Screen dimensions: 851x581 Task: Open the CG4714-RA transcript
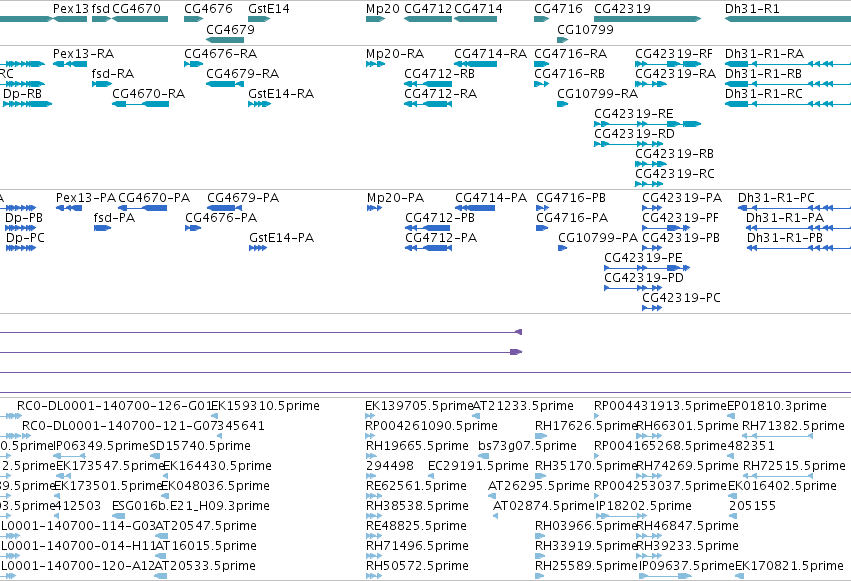pos(475,64)
